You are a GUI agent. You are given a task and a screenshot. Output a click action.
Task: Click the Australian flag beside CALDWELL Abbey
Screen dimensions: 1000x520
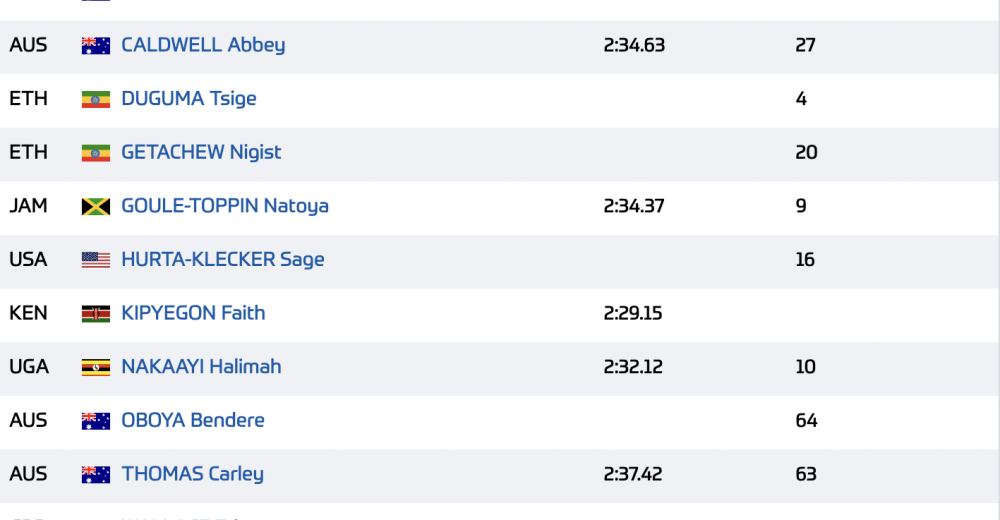point(96,46)
